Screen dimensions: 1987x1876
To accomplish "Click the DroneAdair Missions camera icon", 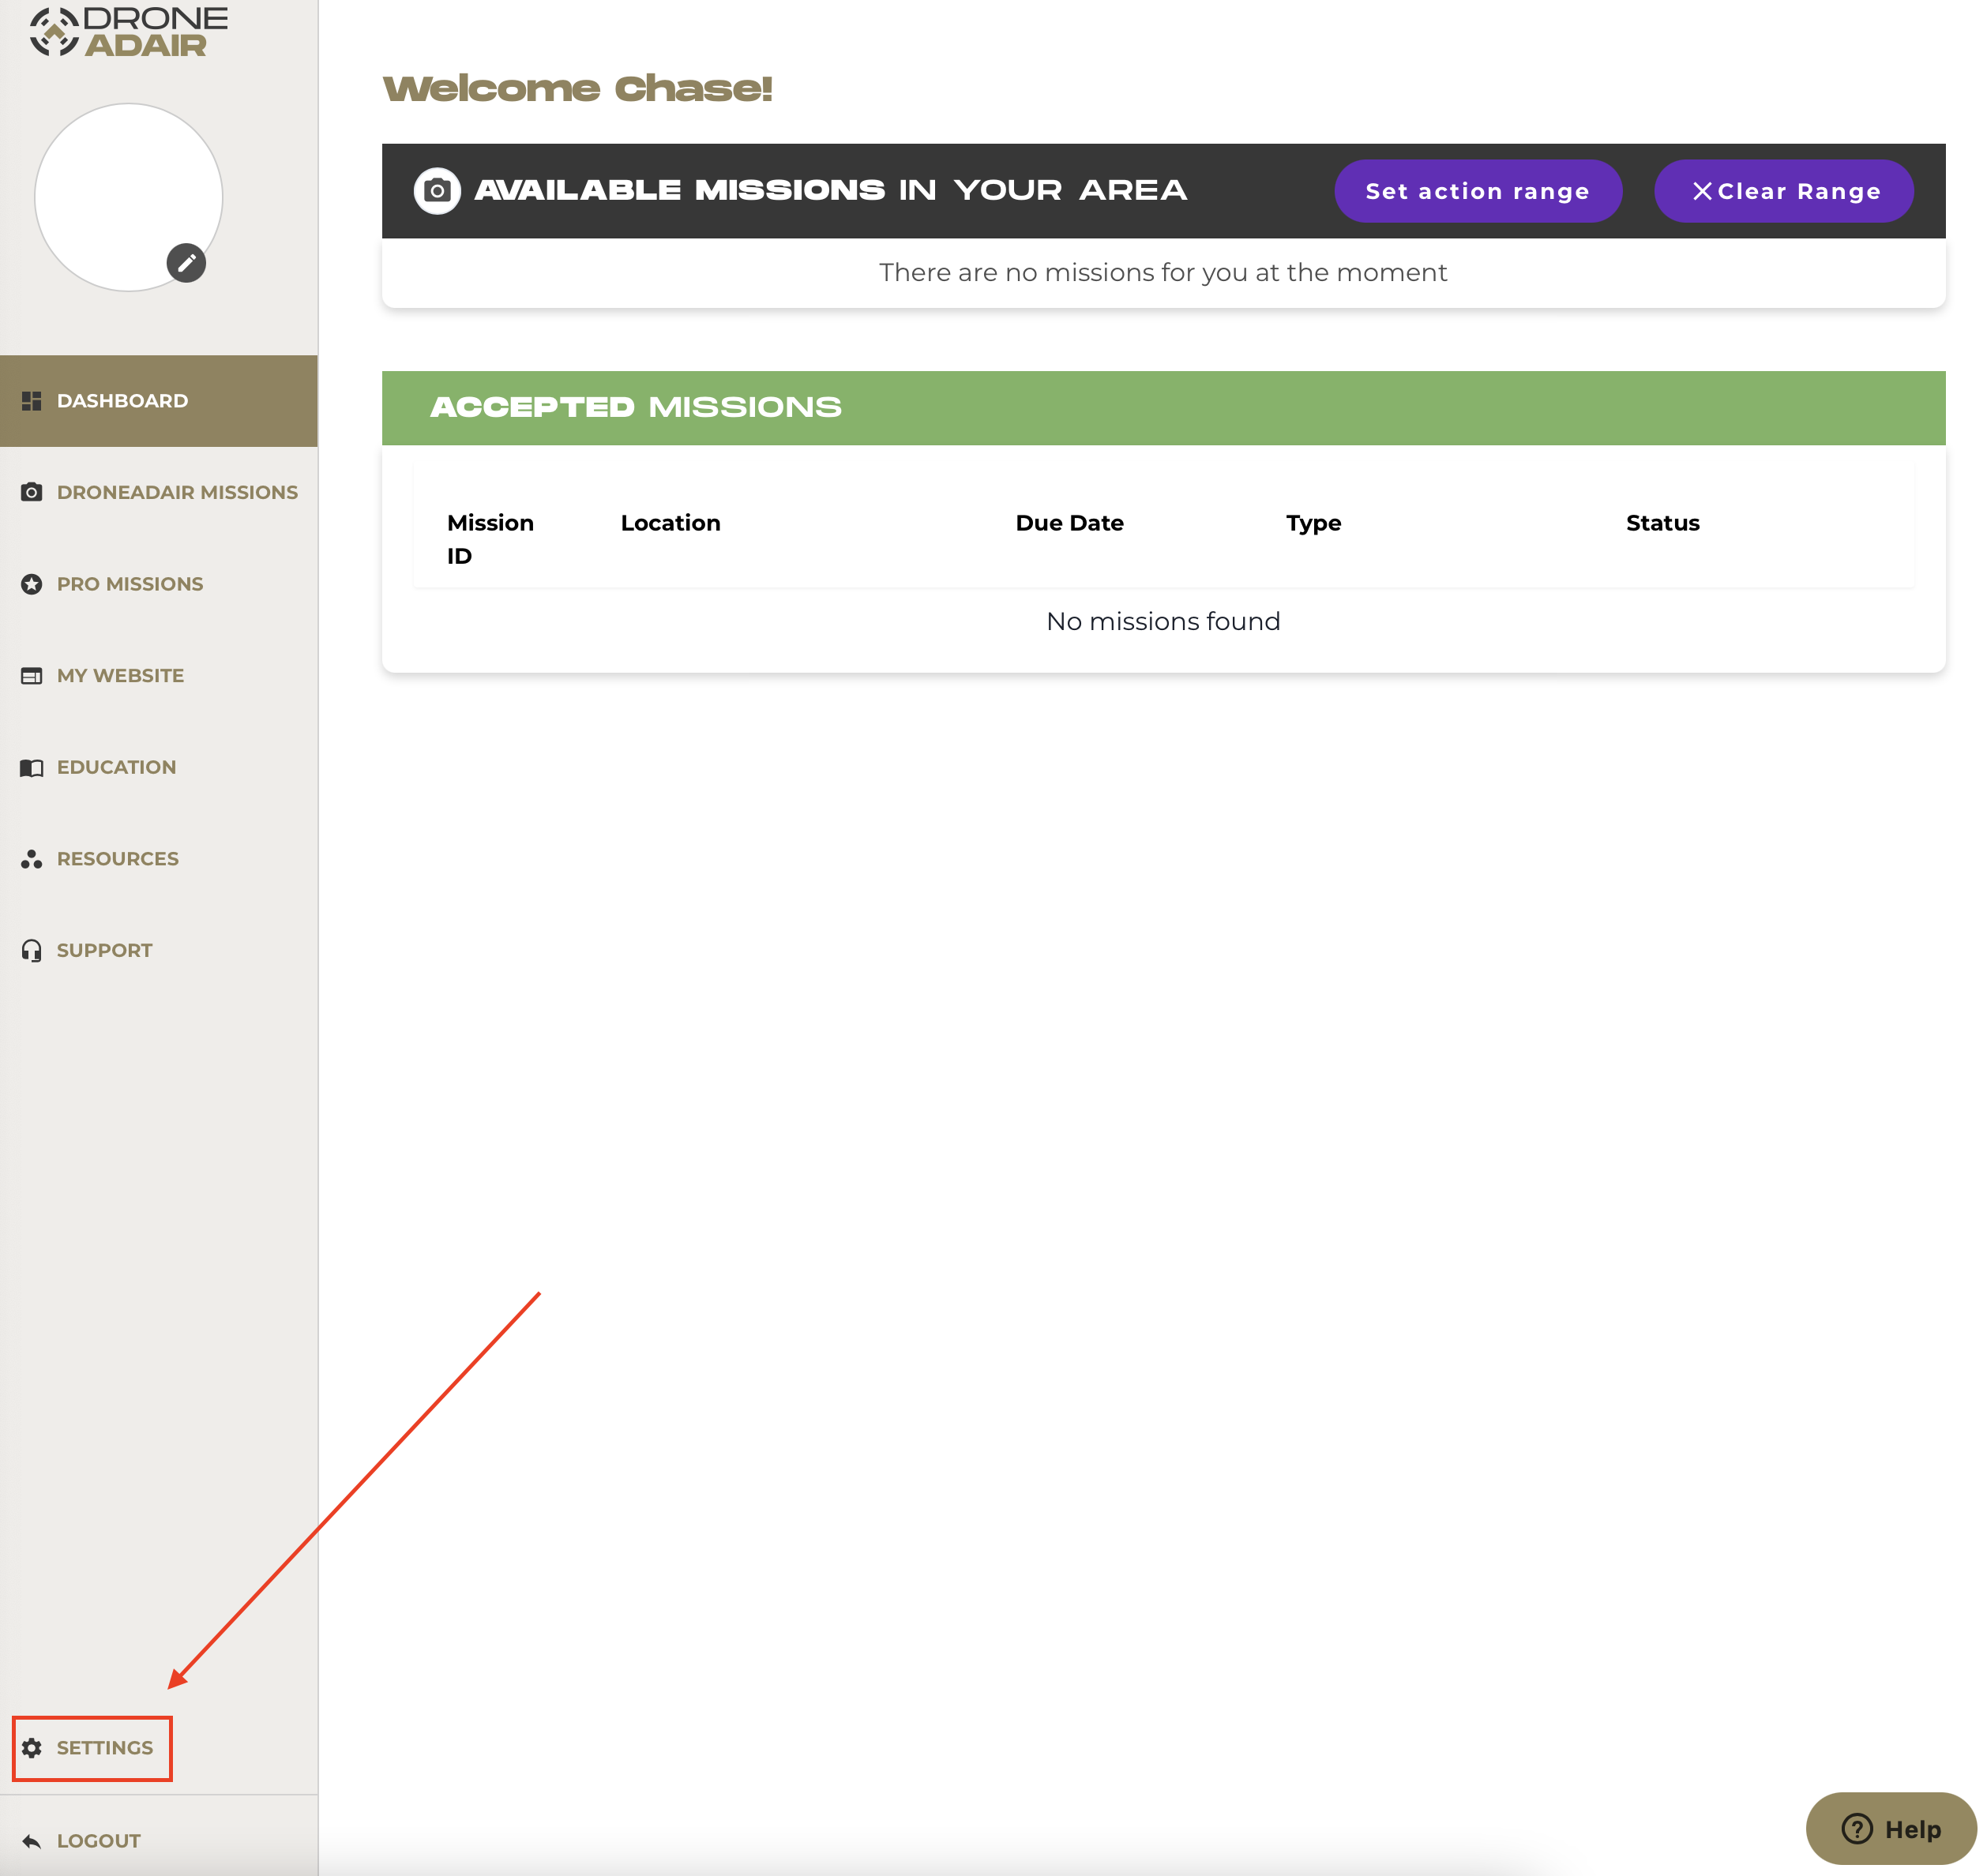I will [32, 492].
